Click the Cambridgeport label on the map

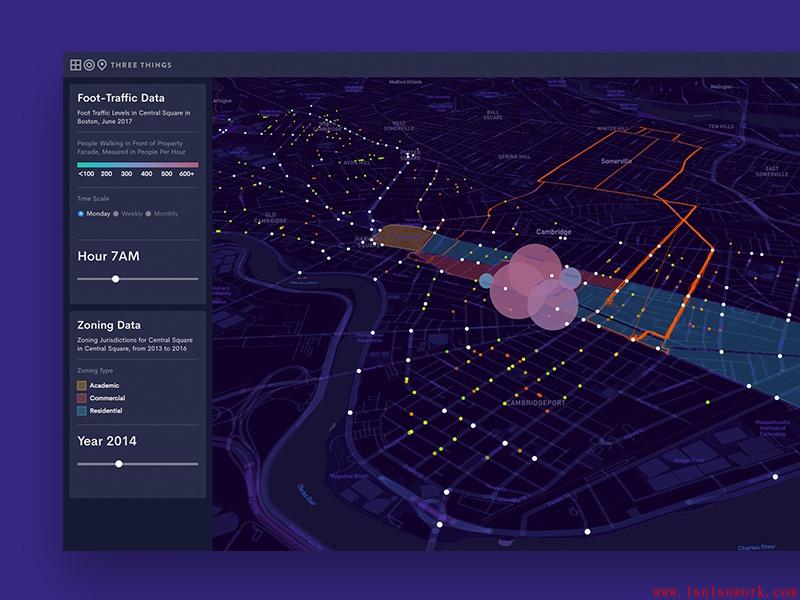[x=536, y=402]
